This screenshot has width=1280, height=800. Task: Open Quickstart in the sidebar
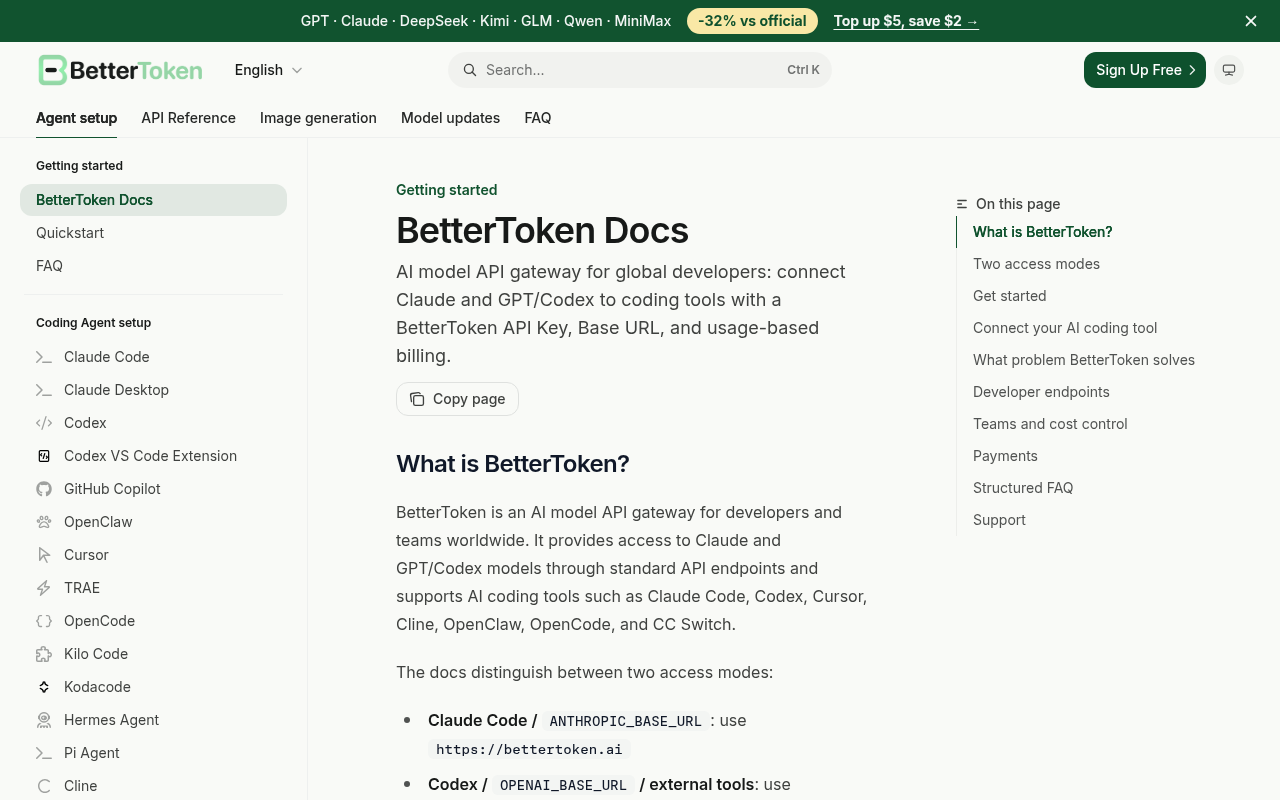(x=153, y=233)
